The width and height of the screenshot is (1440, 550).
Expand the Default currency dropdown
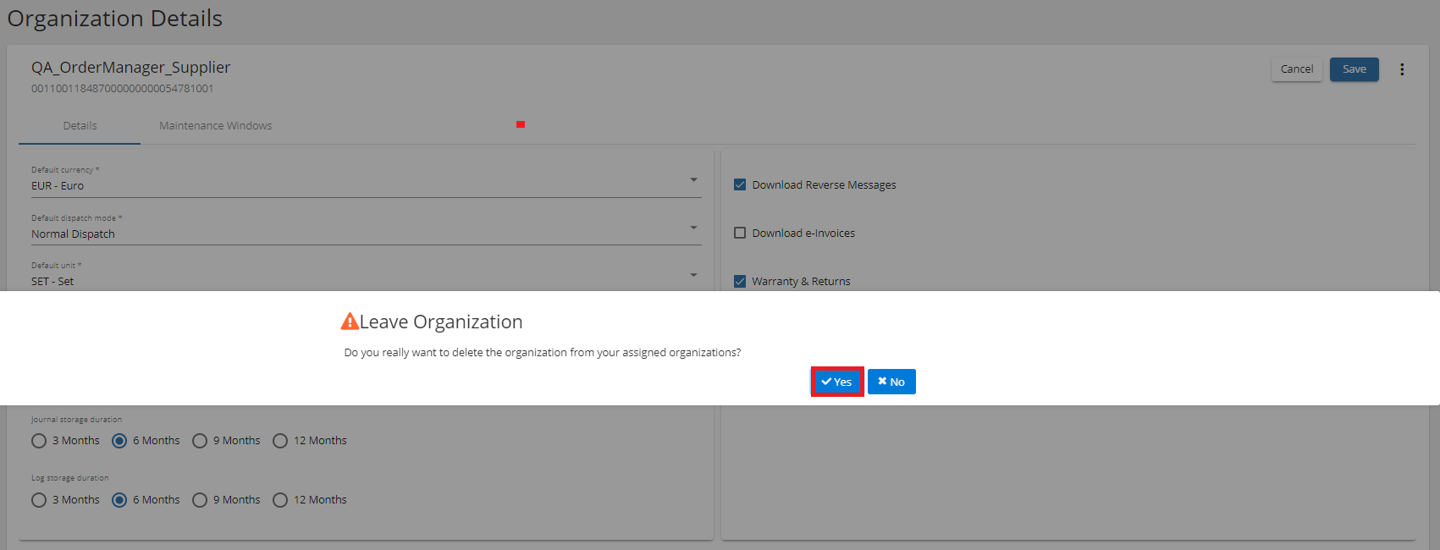pos(693,180)
